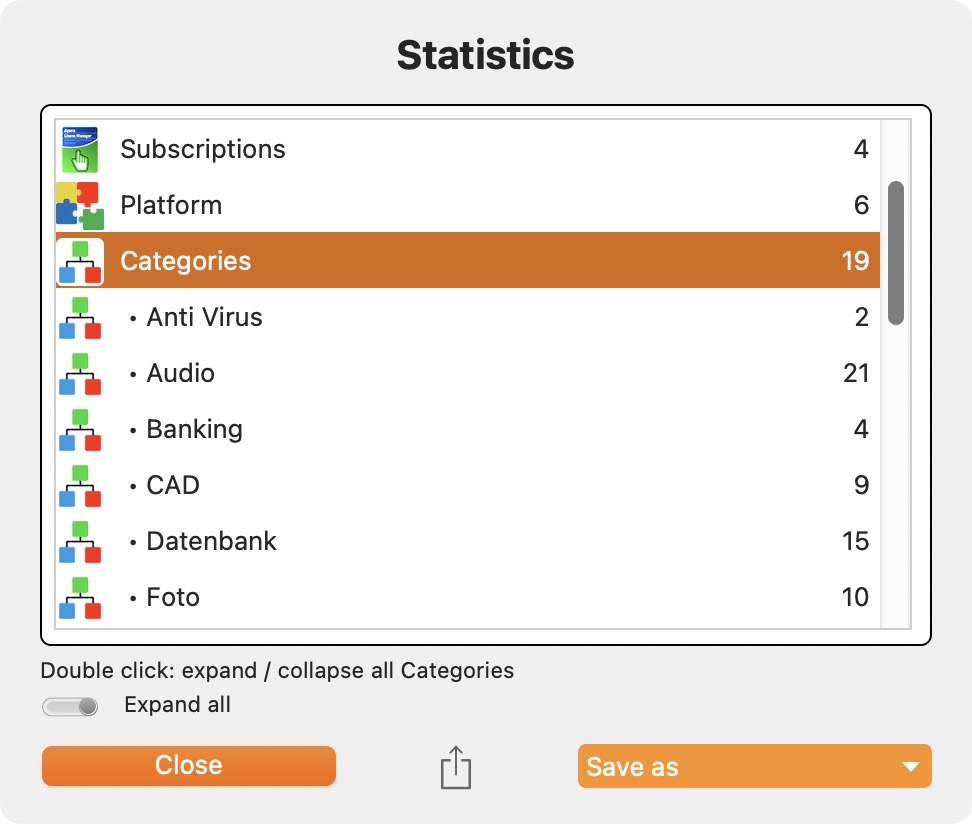Click the Categories hierarchy icon
This screenshot has height=824, width=972.
(80, 262)
